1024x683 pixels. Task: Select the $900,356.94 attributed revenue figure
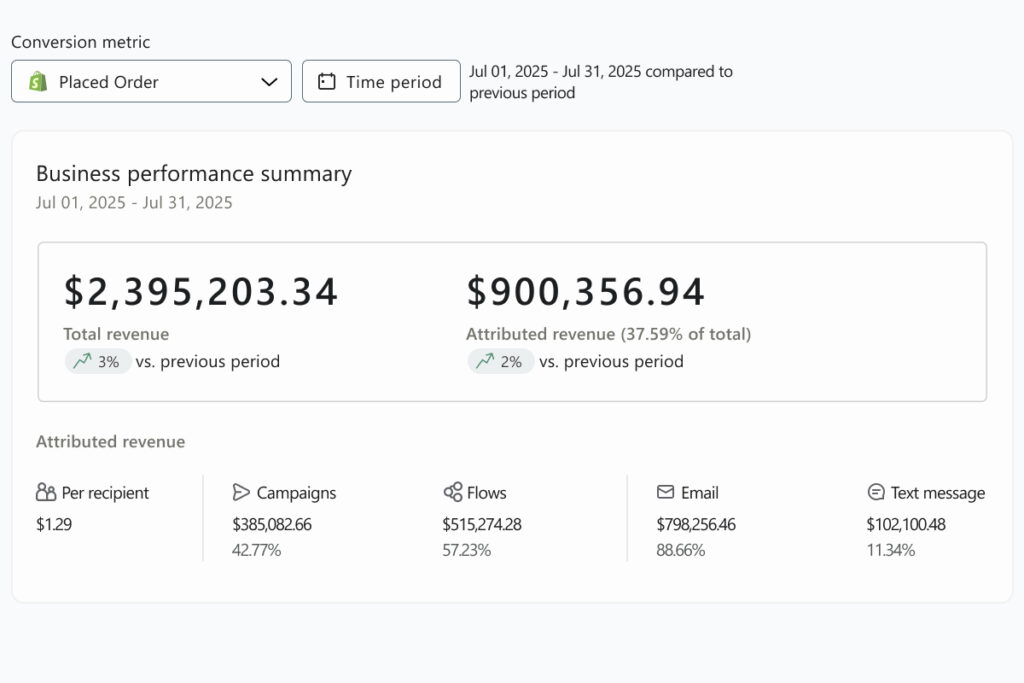tap(586, 291)
